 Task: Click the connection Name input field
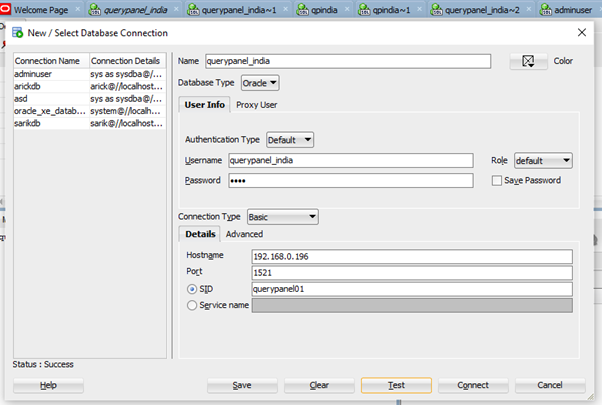pyautogui.click(x=348, y=61)
